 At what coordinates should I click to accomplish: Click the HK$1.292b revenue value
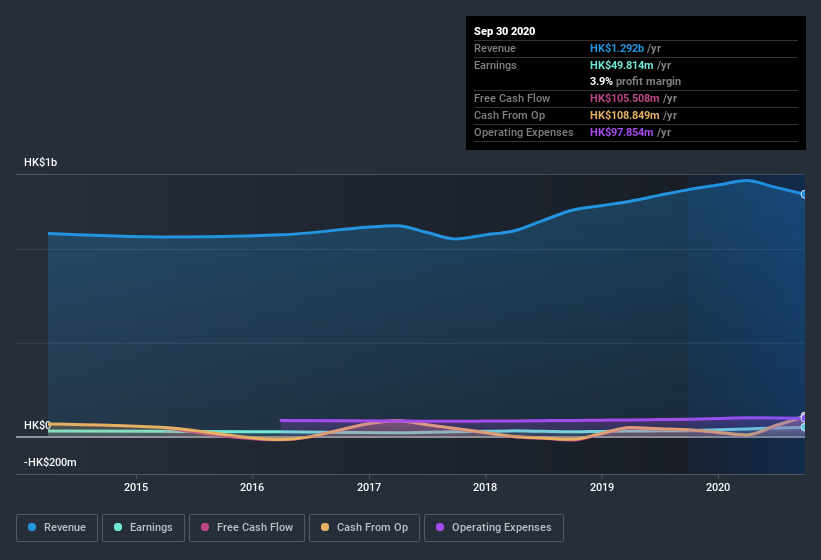pyautogui.click(x=617, y=48)
